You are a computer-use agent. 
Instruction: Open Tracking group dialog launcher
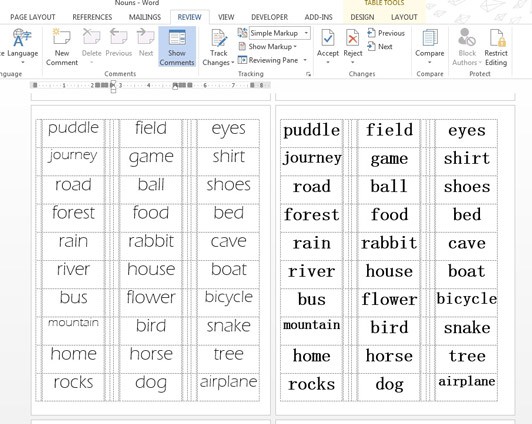click(x=308, y=74)
